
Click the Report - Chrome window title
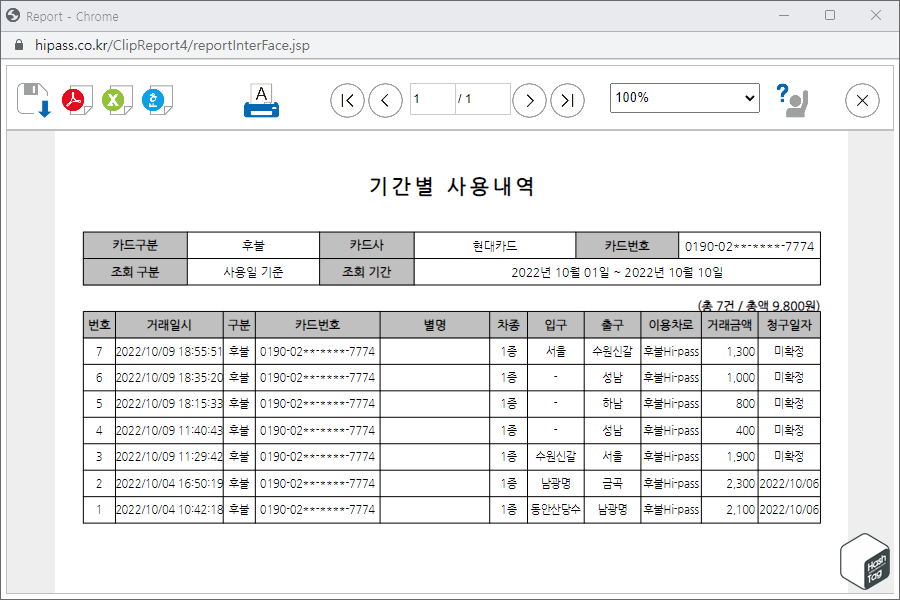[72, 17]
